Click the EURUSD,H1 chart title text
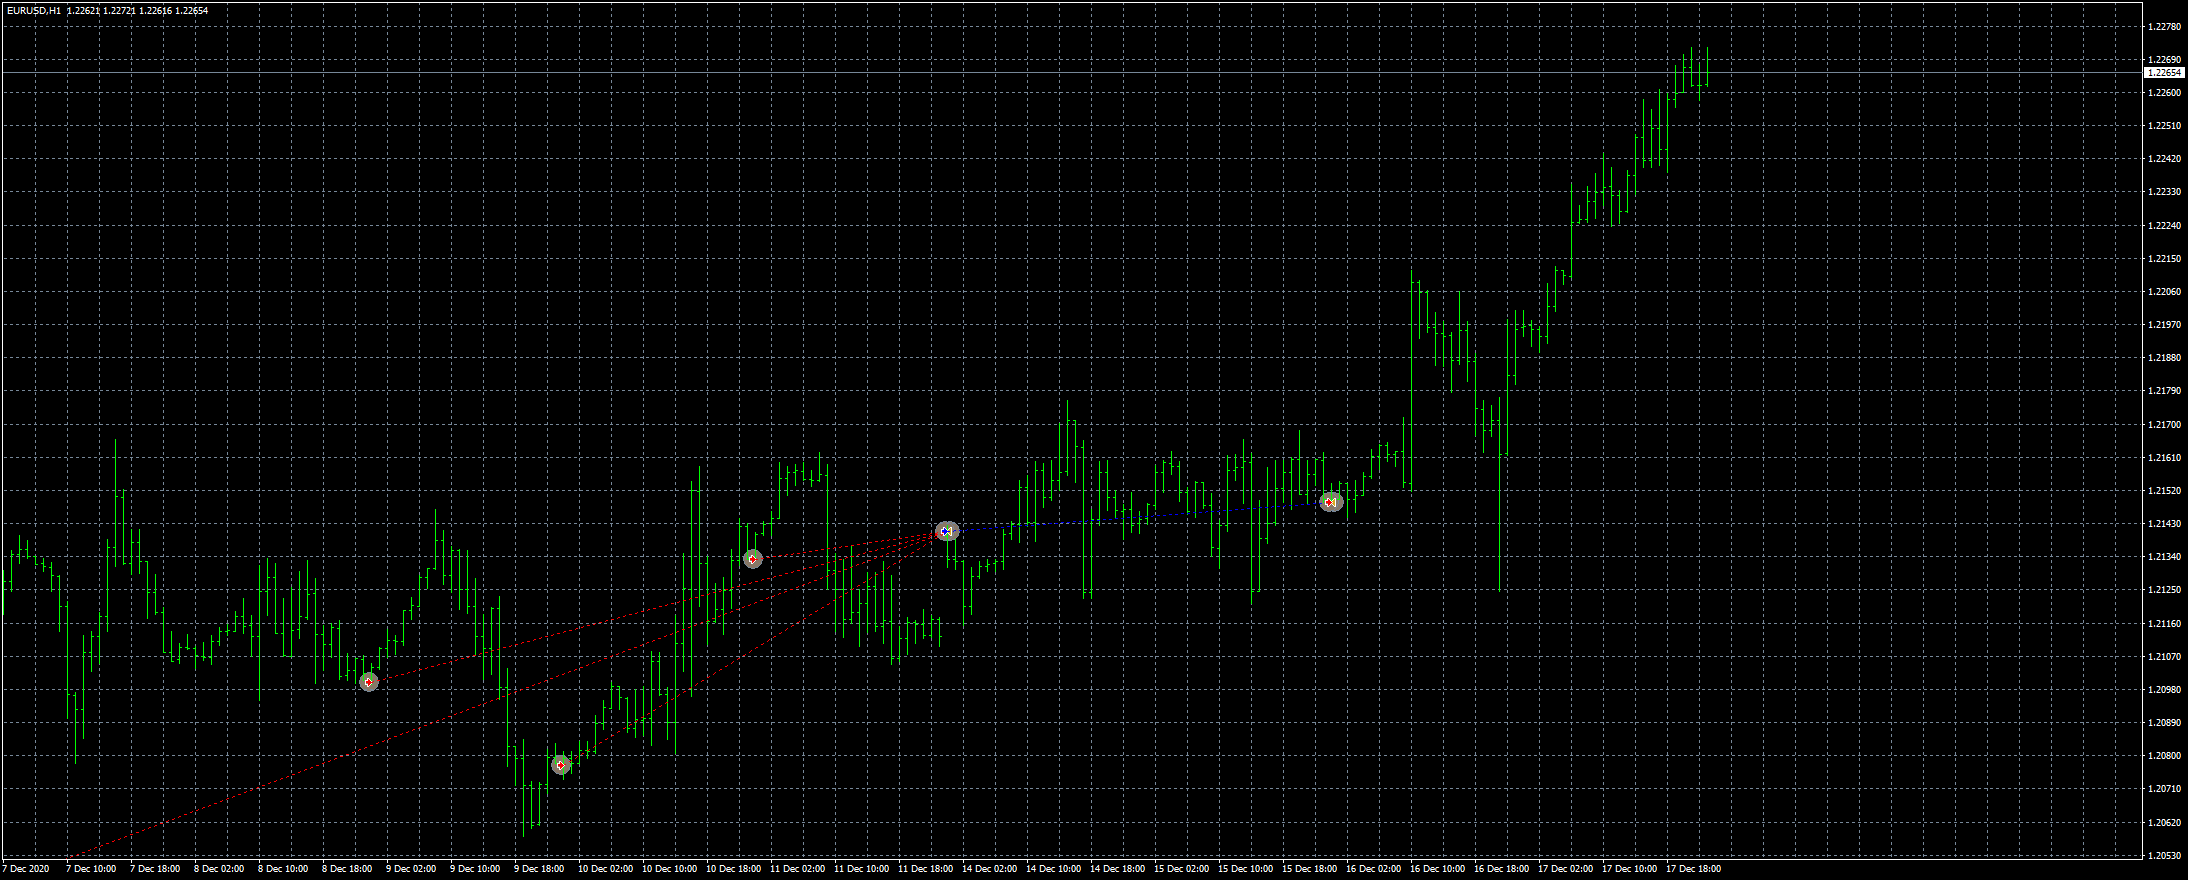2188x880 pixels. [33, 10]
